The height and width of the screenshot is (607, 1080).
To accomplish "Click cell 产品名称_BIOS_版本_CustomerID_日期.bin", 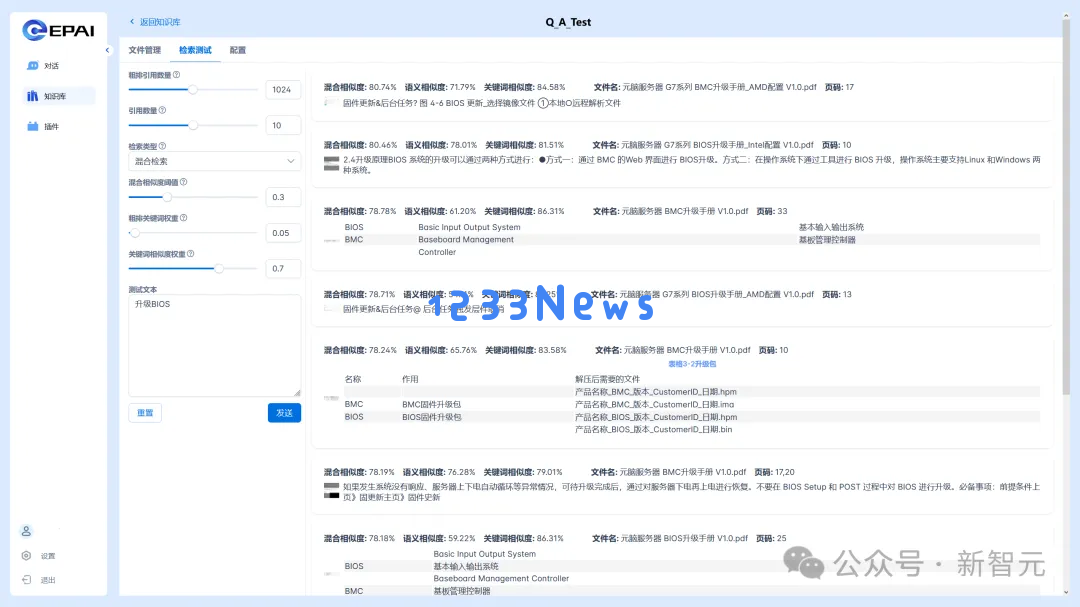I will [x=654, y=429].
